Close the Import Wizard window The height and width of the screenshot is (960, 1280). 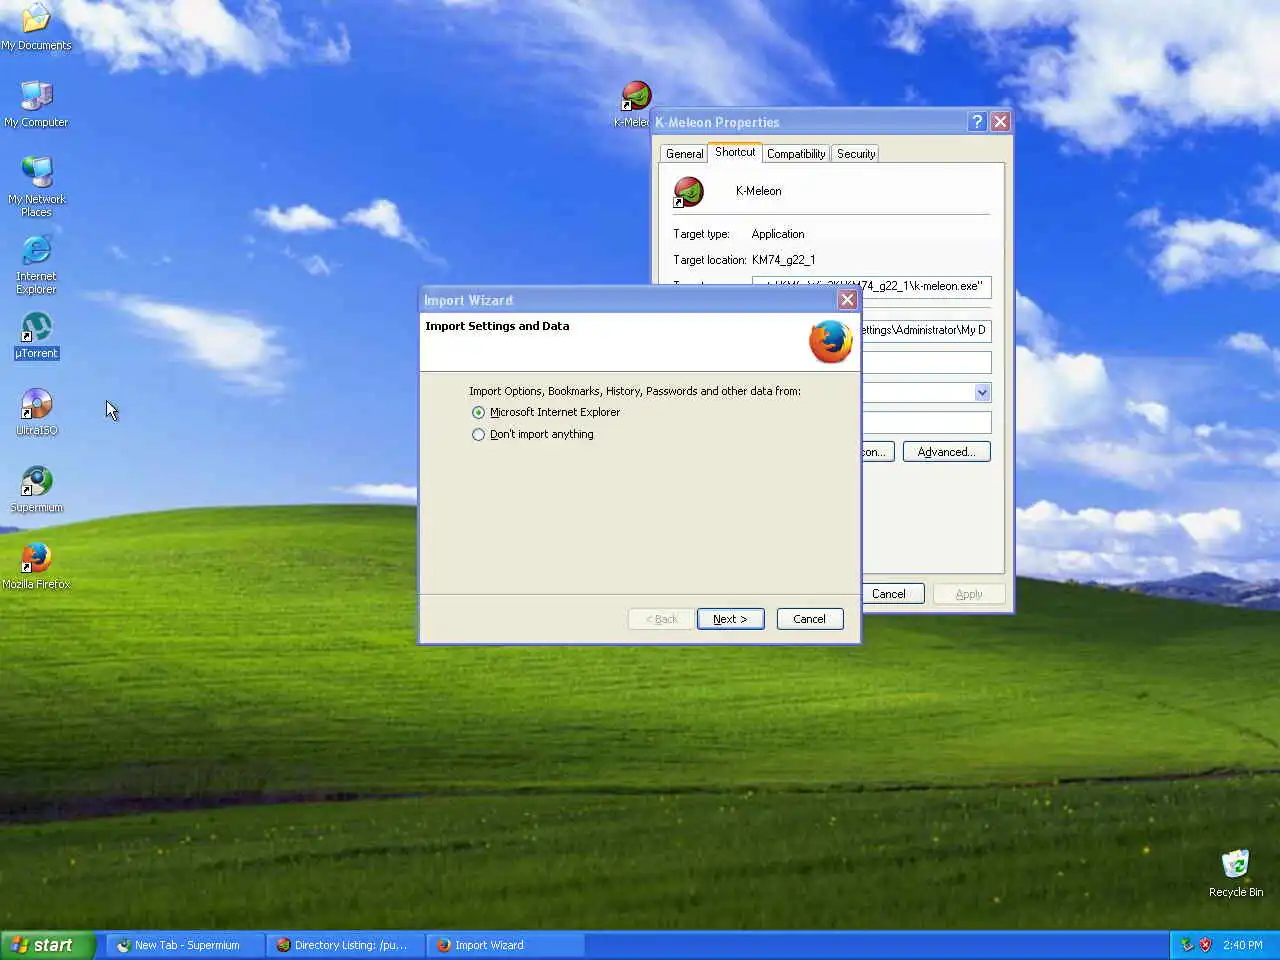pos(848,300)
